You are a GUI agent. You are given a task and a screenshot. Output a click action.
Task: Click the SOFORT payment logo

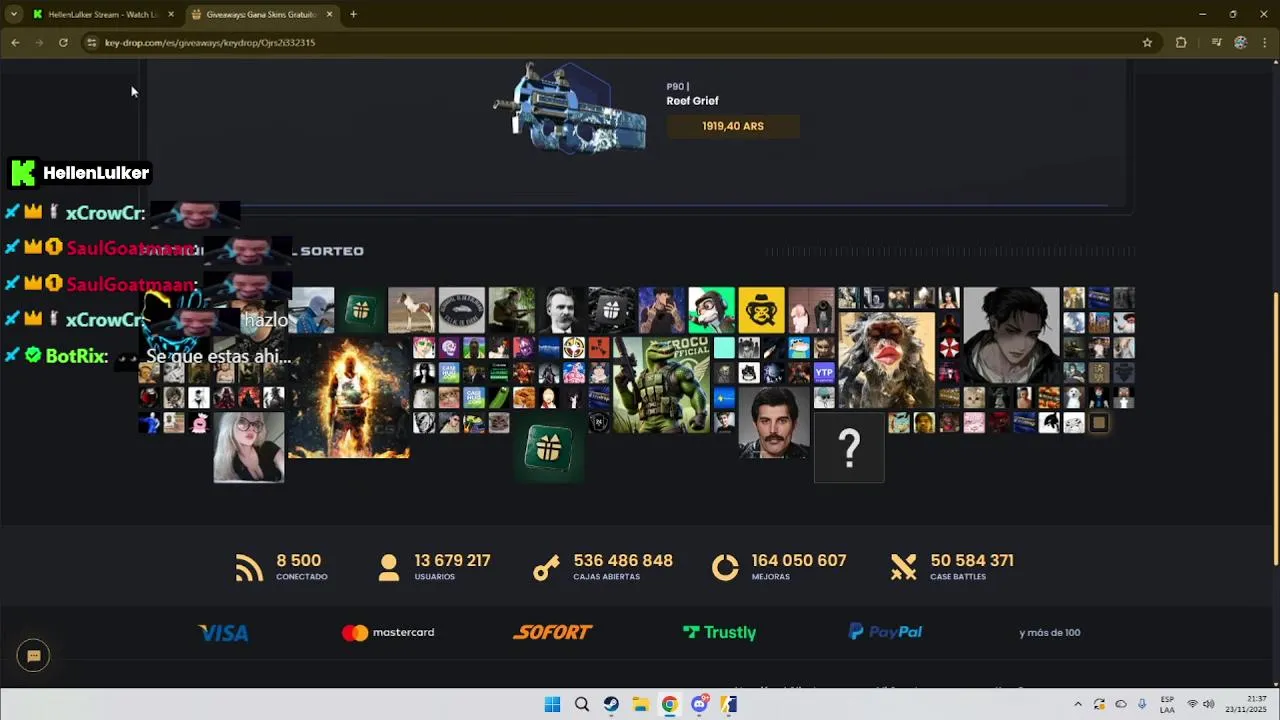click(553, 632)
